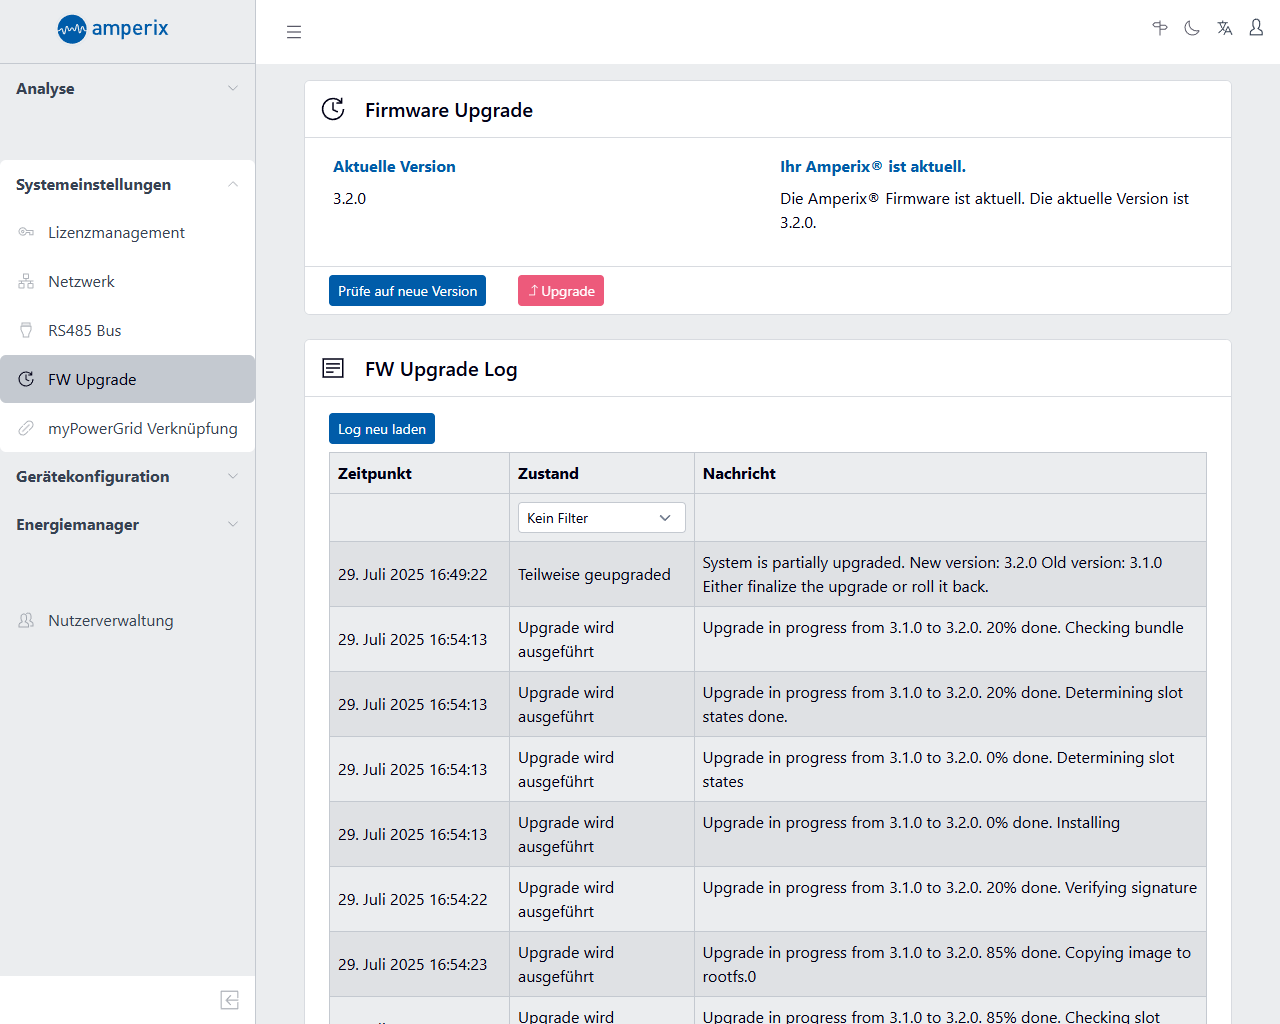Viewport: 1280px width, 1024px height.
Task: Open the user profile icon
Action: pyautogui.click(x=1256, y=28)
